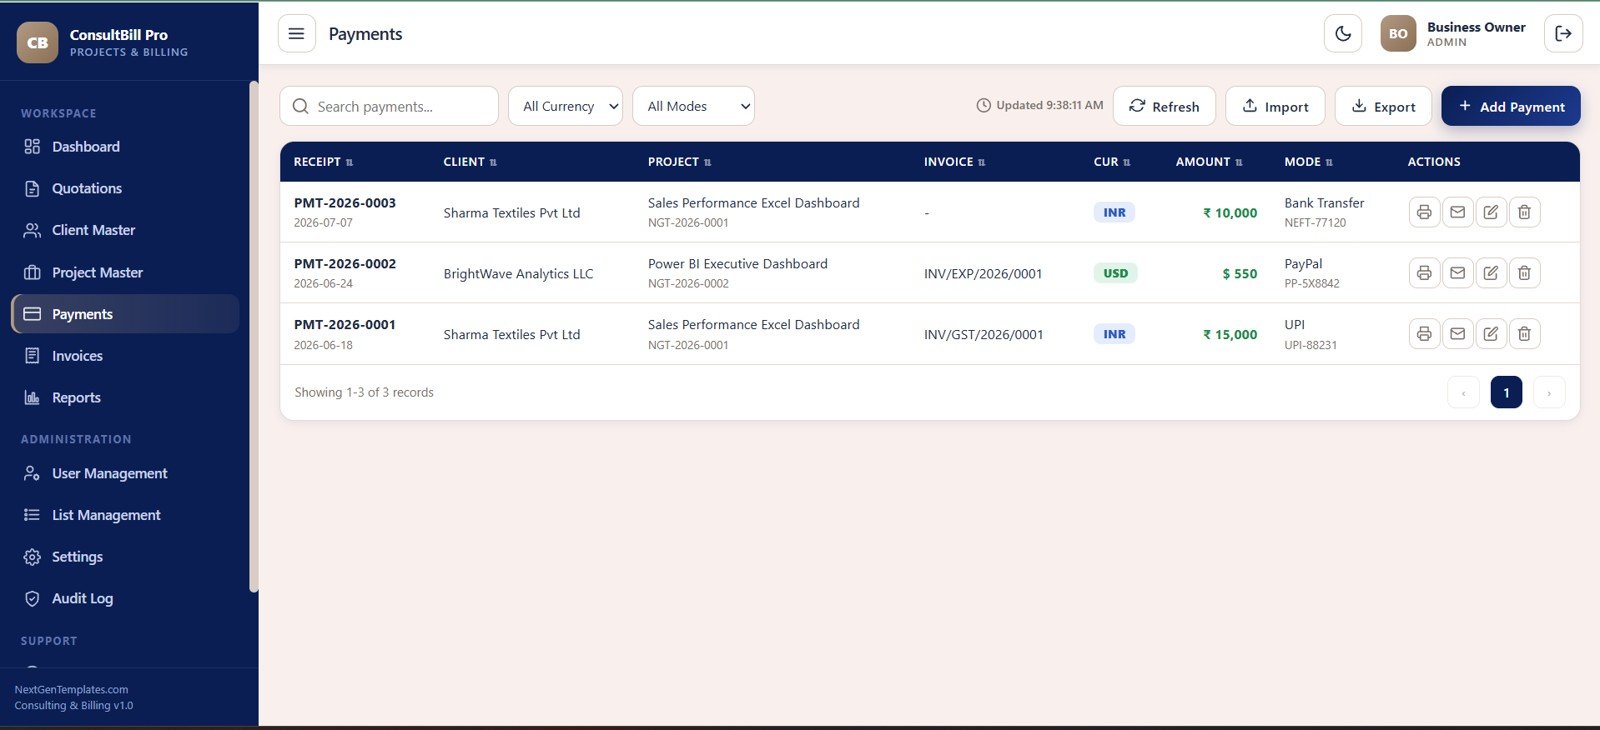Viewport: 1600px width, 730px height.
Task: Click the Updated 9:38:11 AM timestamp
Action: (x=1040, y=105)
